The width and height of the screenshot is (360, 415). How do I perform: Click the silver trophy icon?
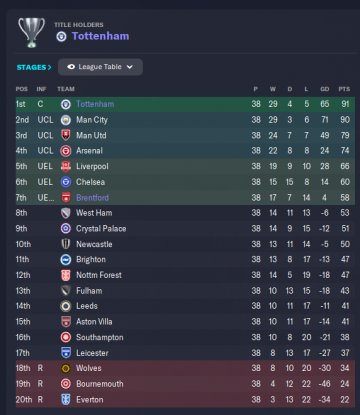[31, 32]
